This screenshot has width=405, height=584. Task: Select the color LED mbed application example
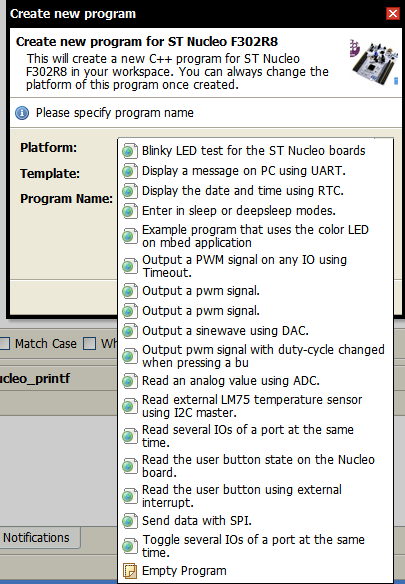[x=256, y=236]
